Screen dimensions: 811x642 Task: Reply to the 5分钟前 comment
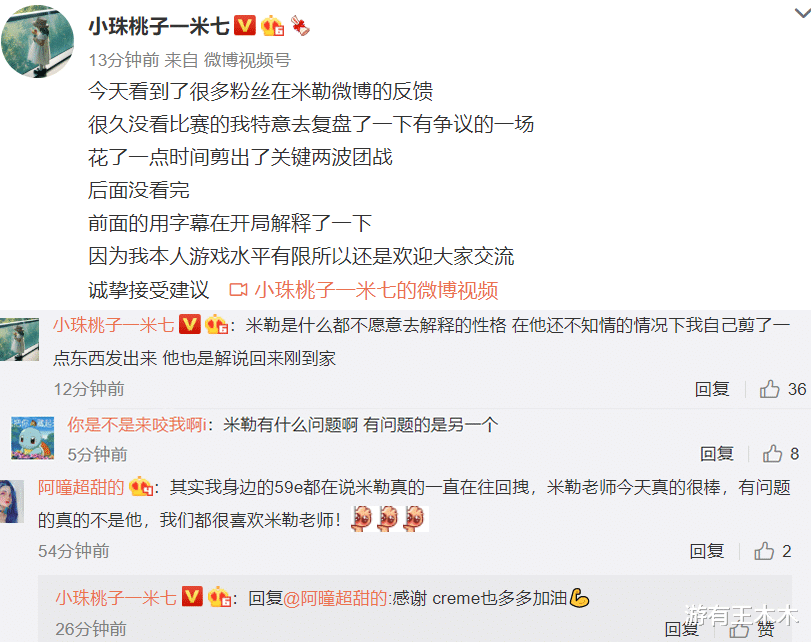click(x=717, y=454)
